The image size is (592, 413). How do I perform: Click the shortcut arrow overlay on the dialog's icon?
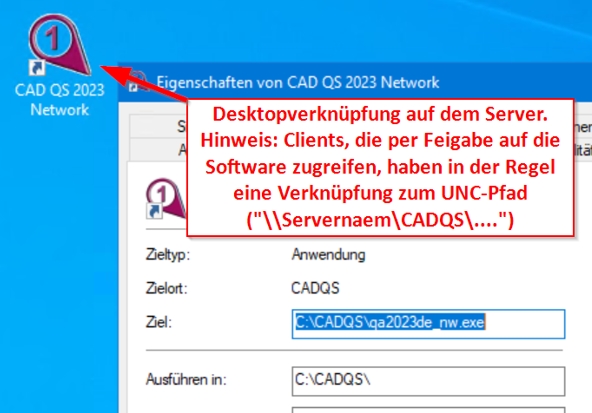154,211
